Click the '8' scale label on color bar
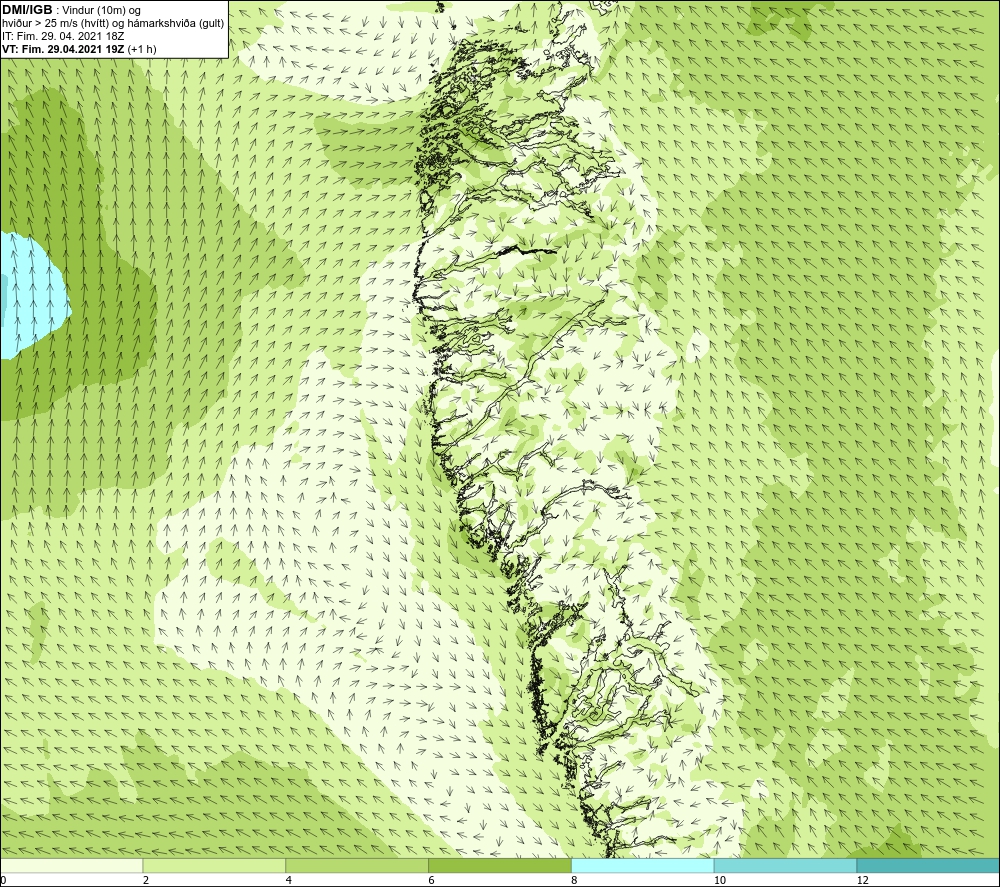 click(575, 880)
